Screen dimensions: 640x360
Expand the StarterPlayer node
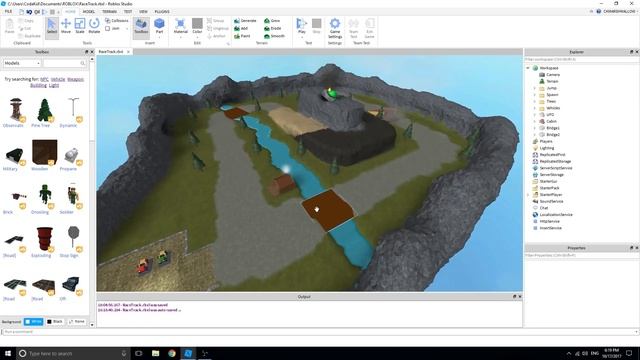point(528,195)
